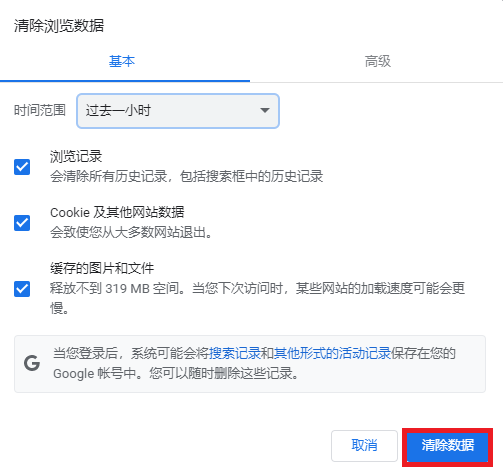Screen dimensions: 503x473
Task: Open the 过去一小时 time range combo box
Action: click(178, 111)
